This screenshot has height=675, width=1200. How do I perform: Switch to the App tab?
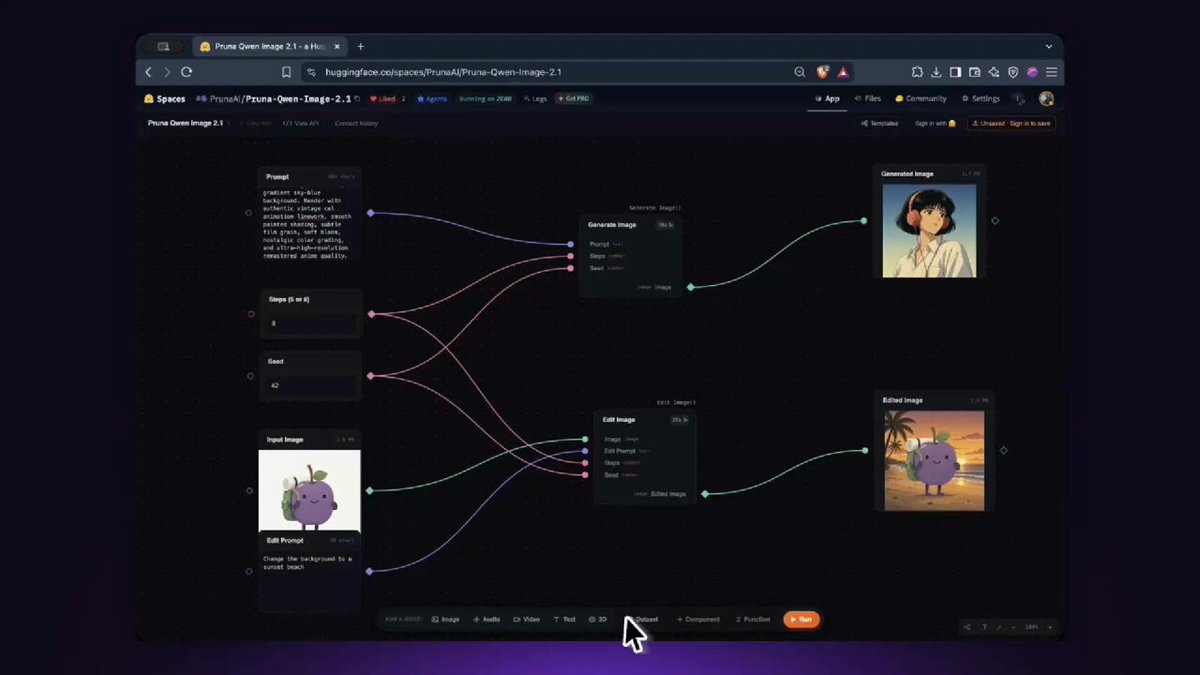[827, 99]
